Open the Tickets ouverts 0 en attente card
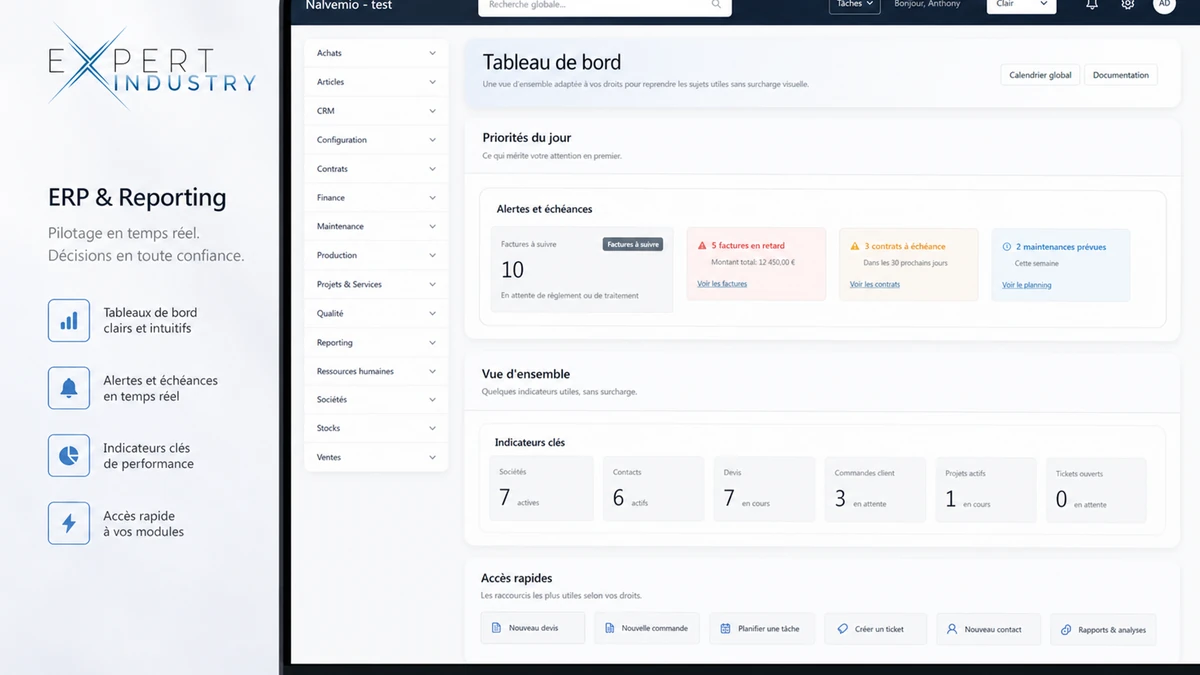Viewport: 1200px width, 675px height. pyautogui.click(x=1097, y=490)
